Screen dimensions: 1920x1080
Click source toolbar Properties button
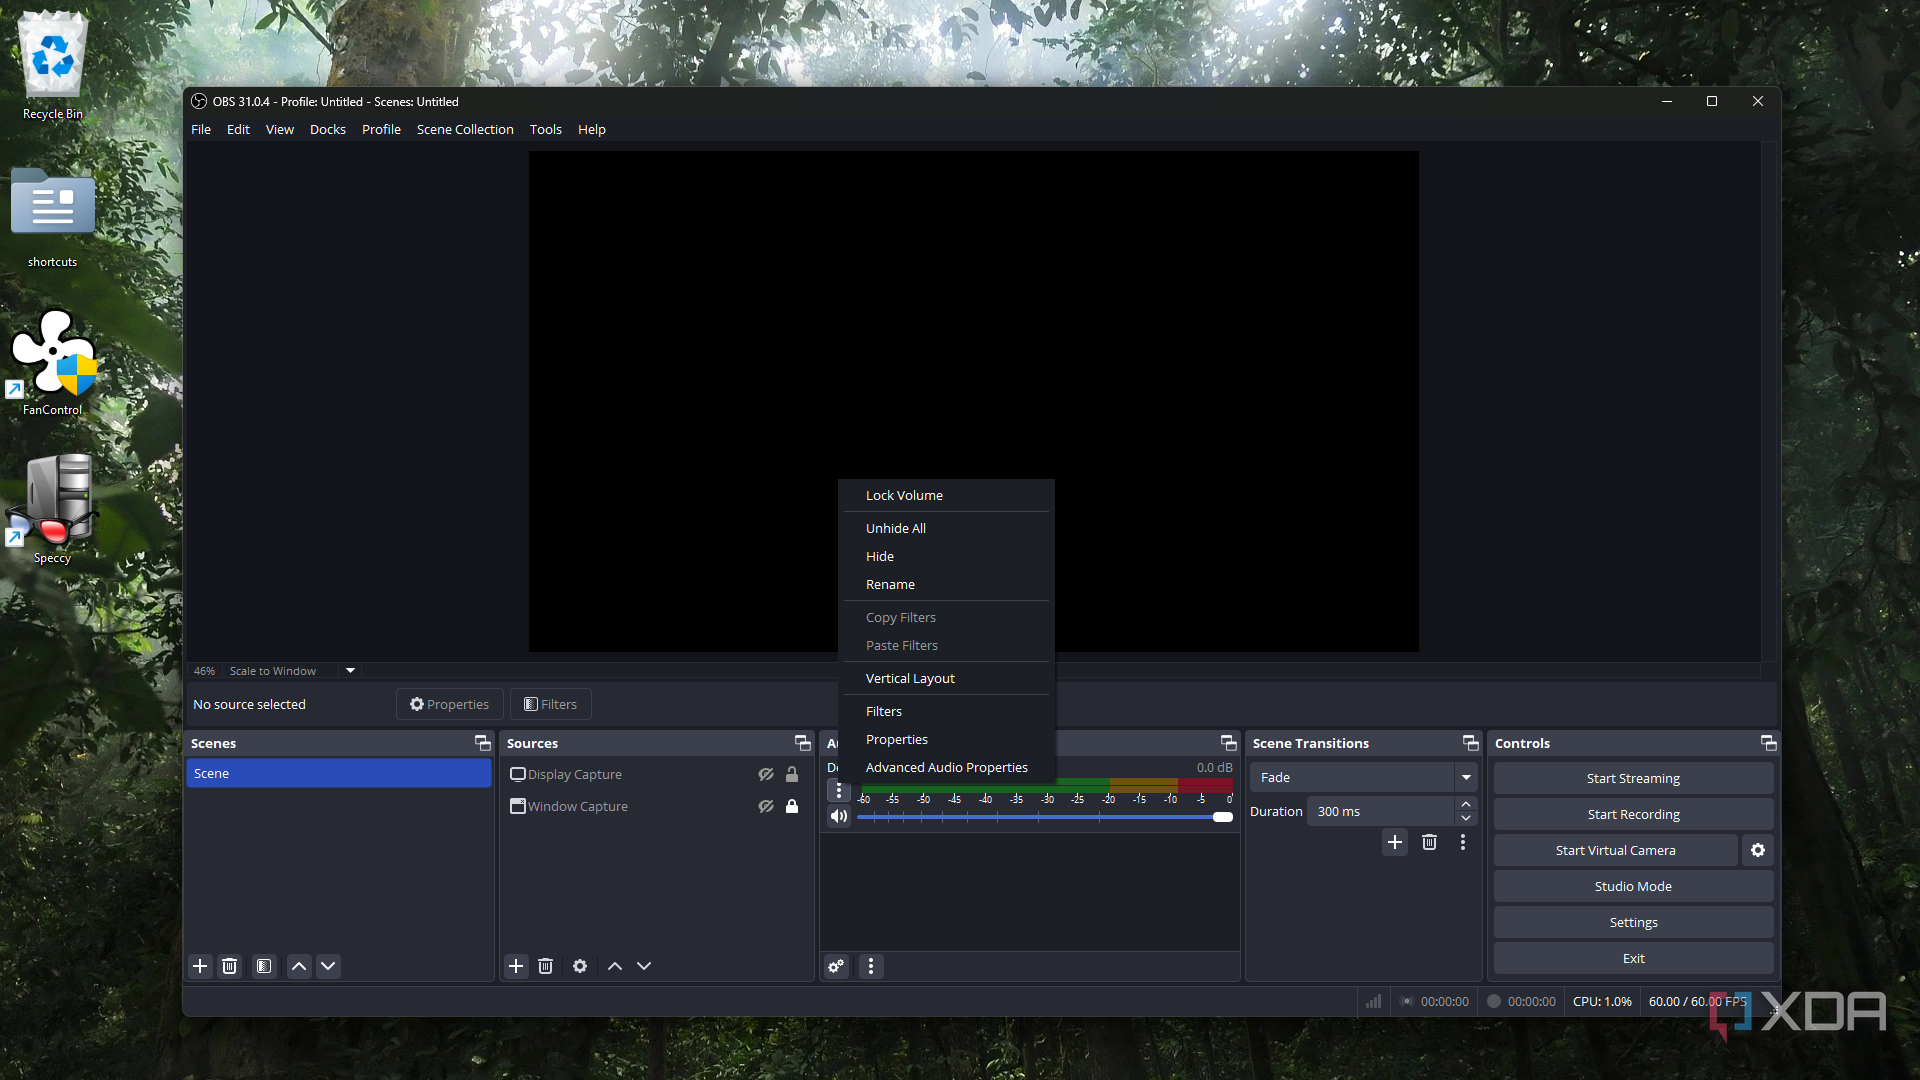click(x=449, y=704)
